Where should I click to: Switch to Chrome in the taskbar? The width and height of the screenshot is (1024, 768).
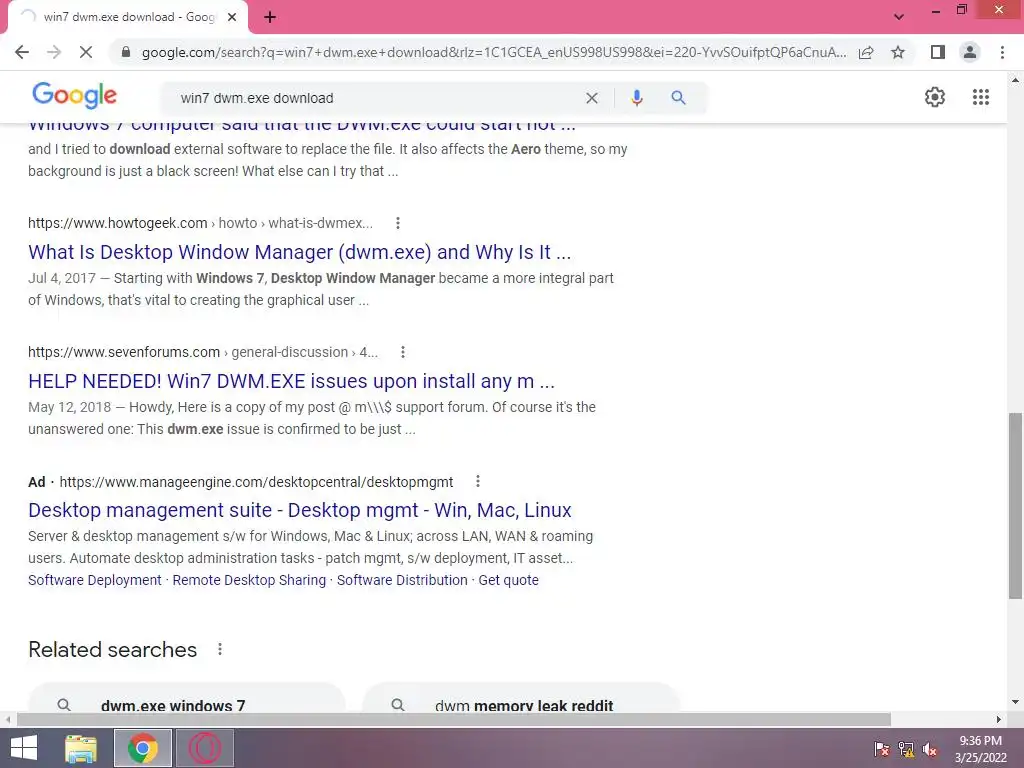(x=143, y=748)
